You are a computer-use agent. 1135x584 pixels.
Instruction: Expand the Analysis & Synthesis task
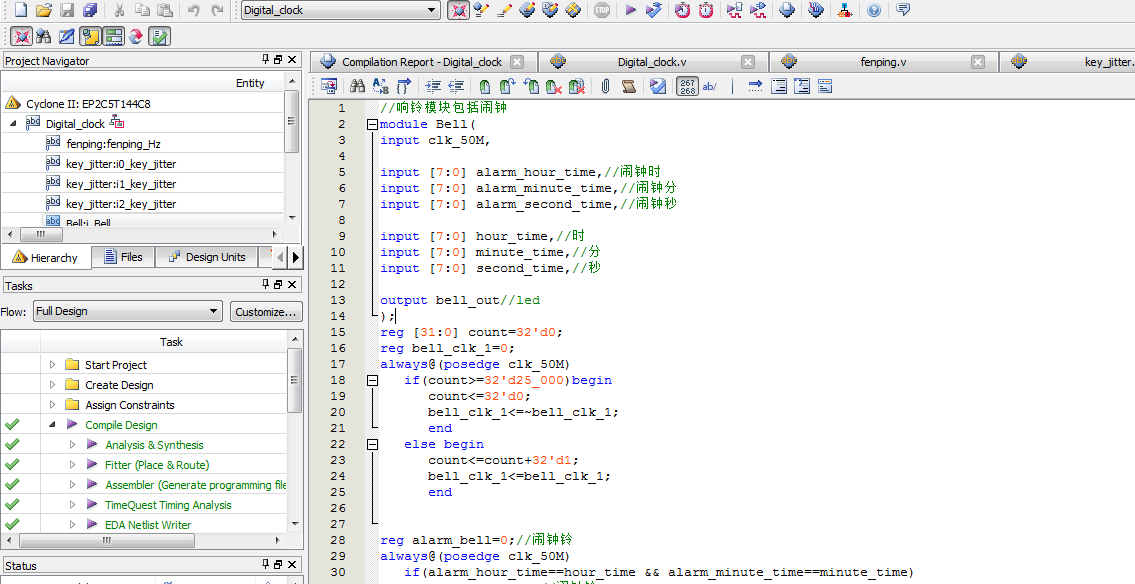pyautogui.click(x=72, y=445)
